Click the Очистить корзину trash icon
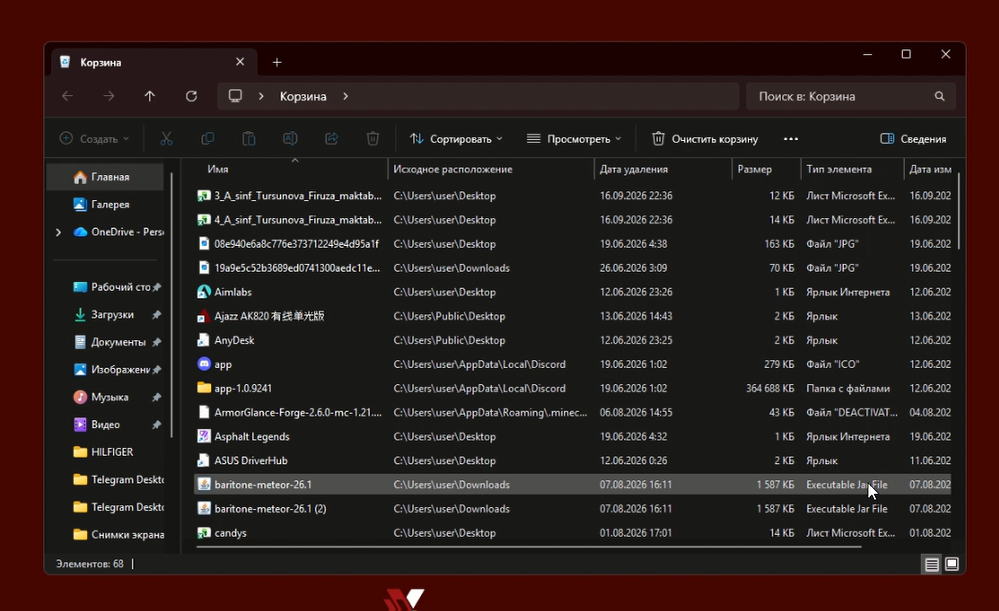 coord(658,138)
